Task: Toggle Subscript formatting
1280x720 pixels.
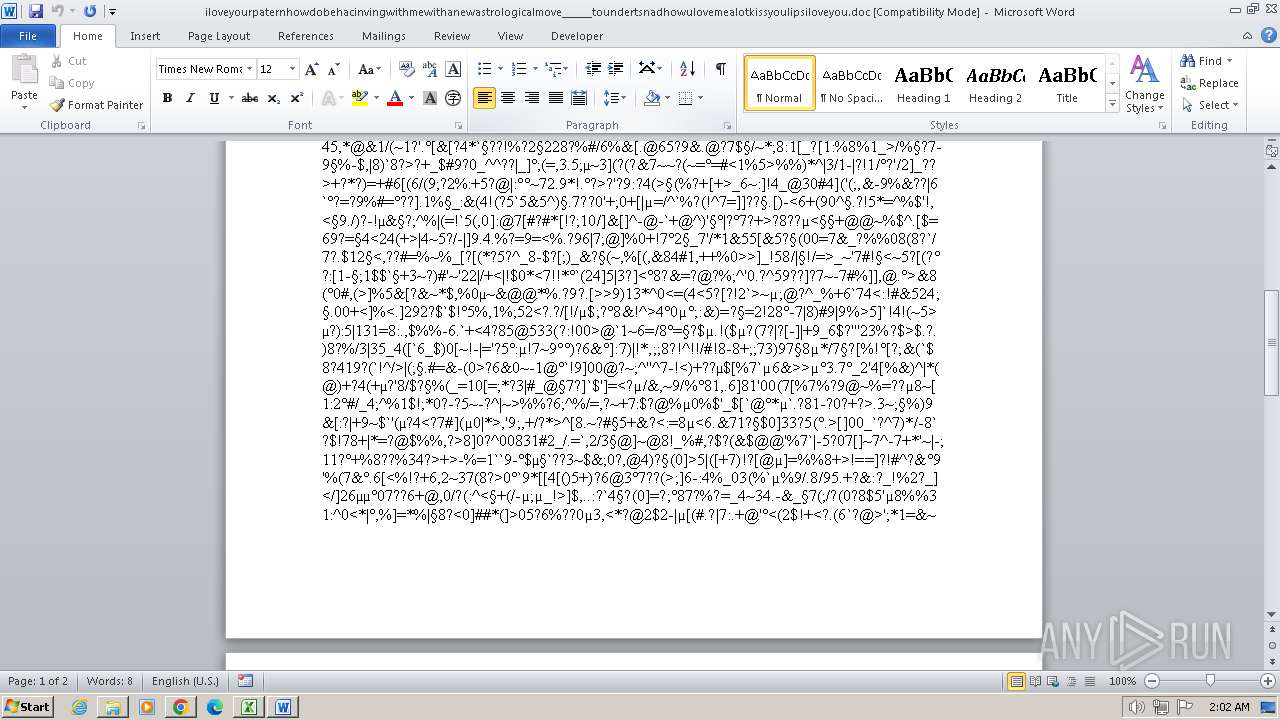Action: pyautogui.click(x=275, y=98)
